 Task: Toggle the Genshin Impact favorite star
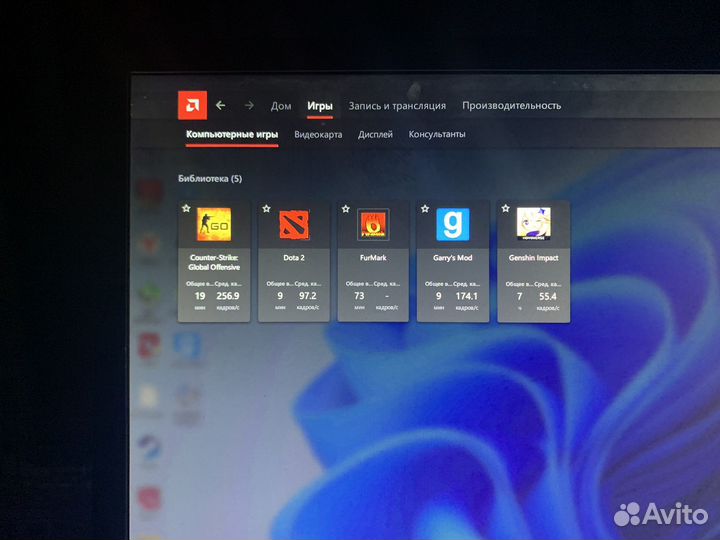pos(506,208)
